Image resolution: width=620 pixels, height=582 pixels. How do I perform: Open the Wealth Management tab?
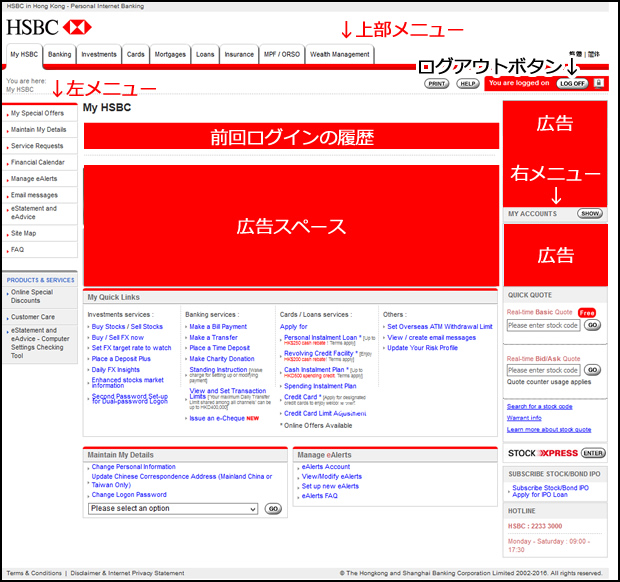click(x=340, y=54)
